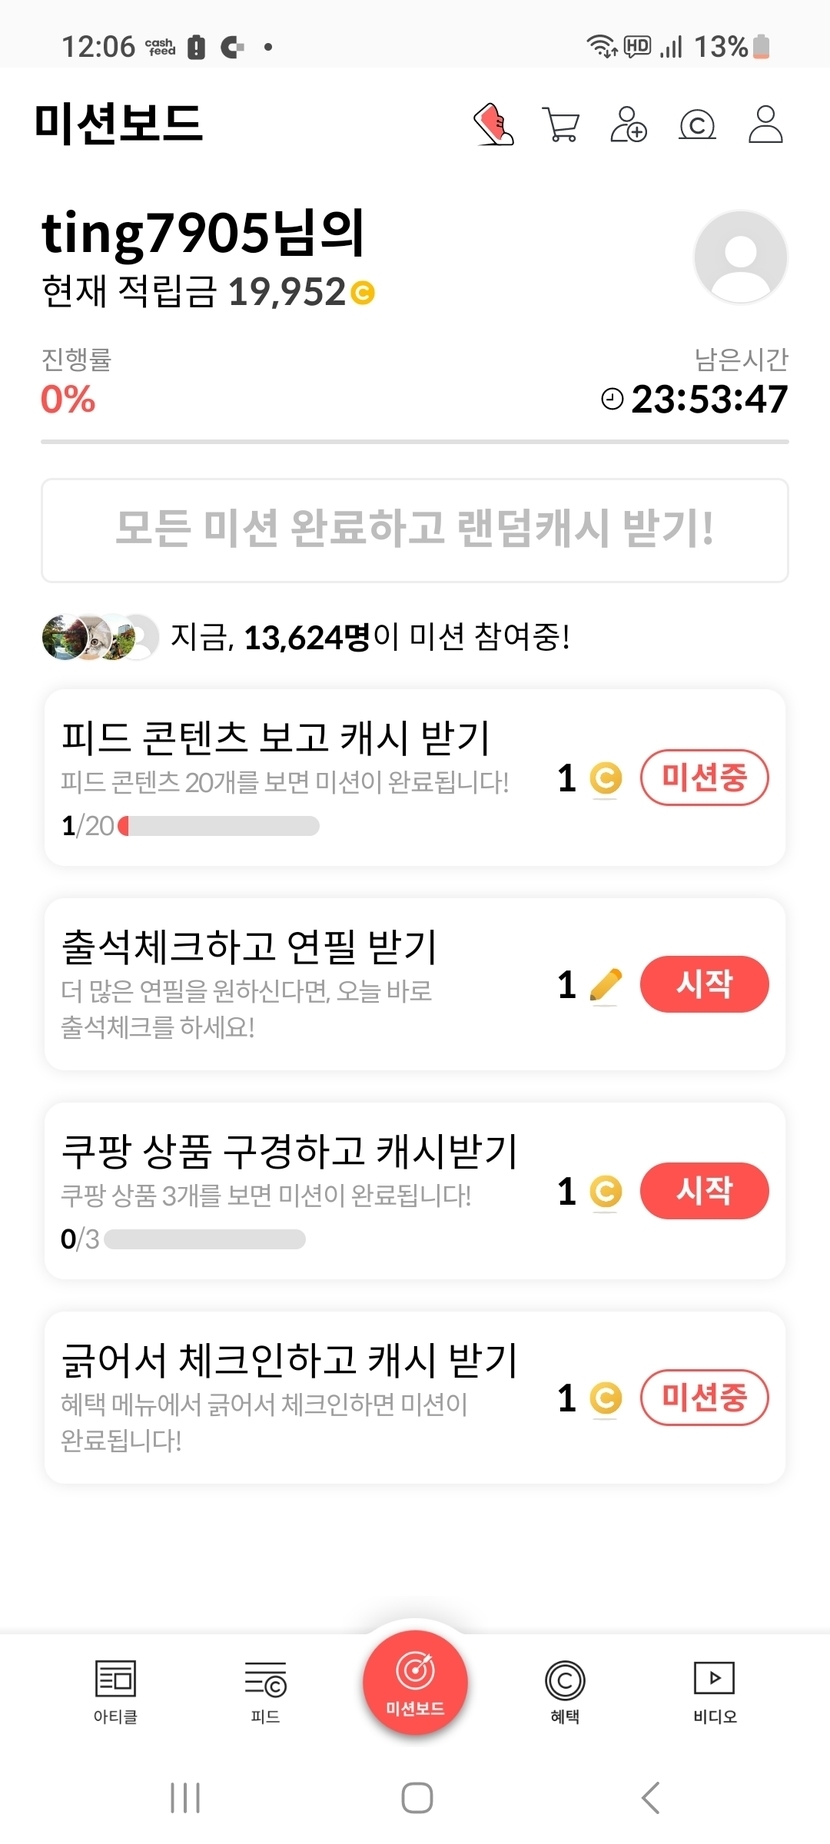Open the 혜택 tab
The image size is (830, 1844).
(565, 1692)
